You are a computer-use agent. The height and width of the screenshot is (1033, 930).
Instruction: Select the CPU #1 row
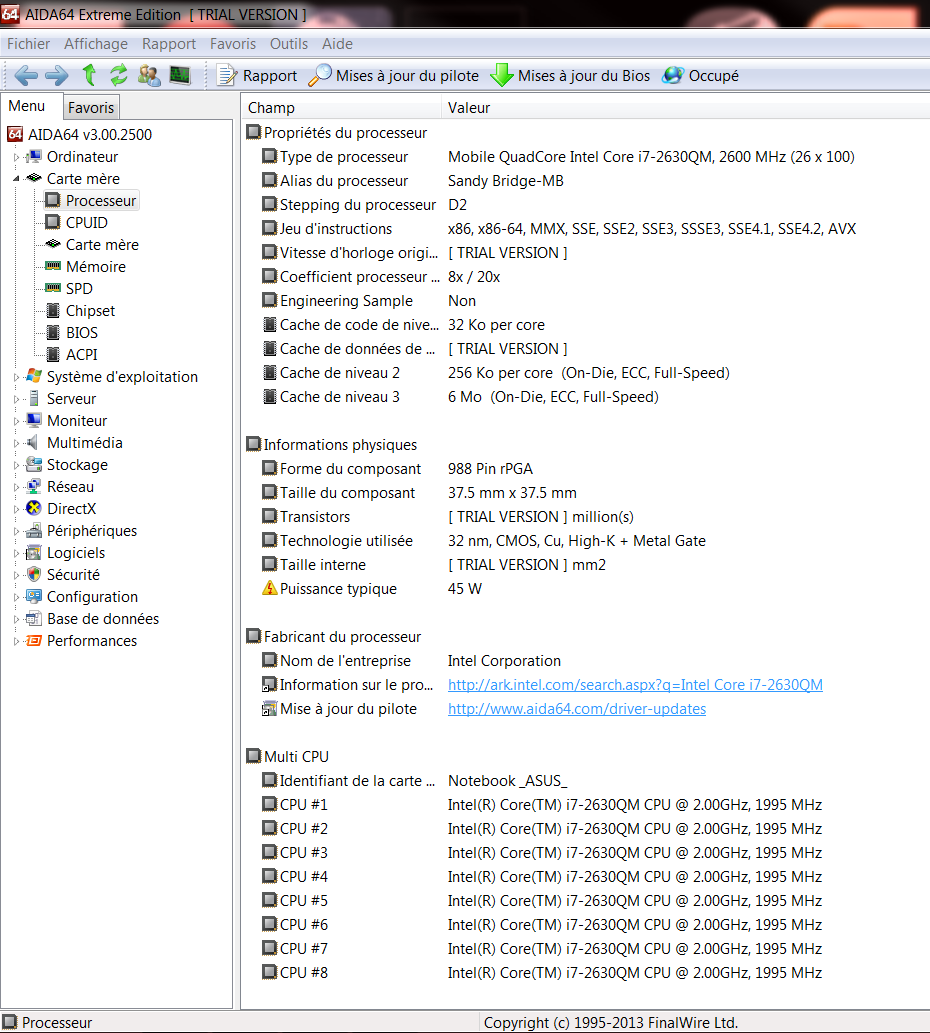pyautogui.click(x=586, y=804)
